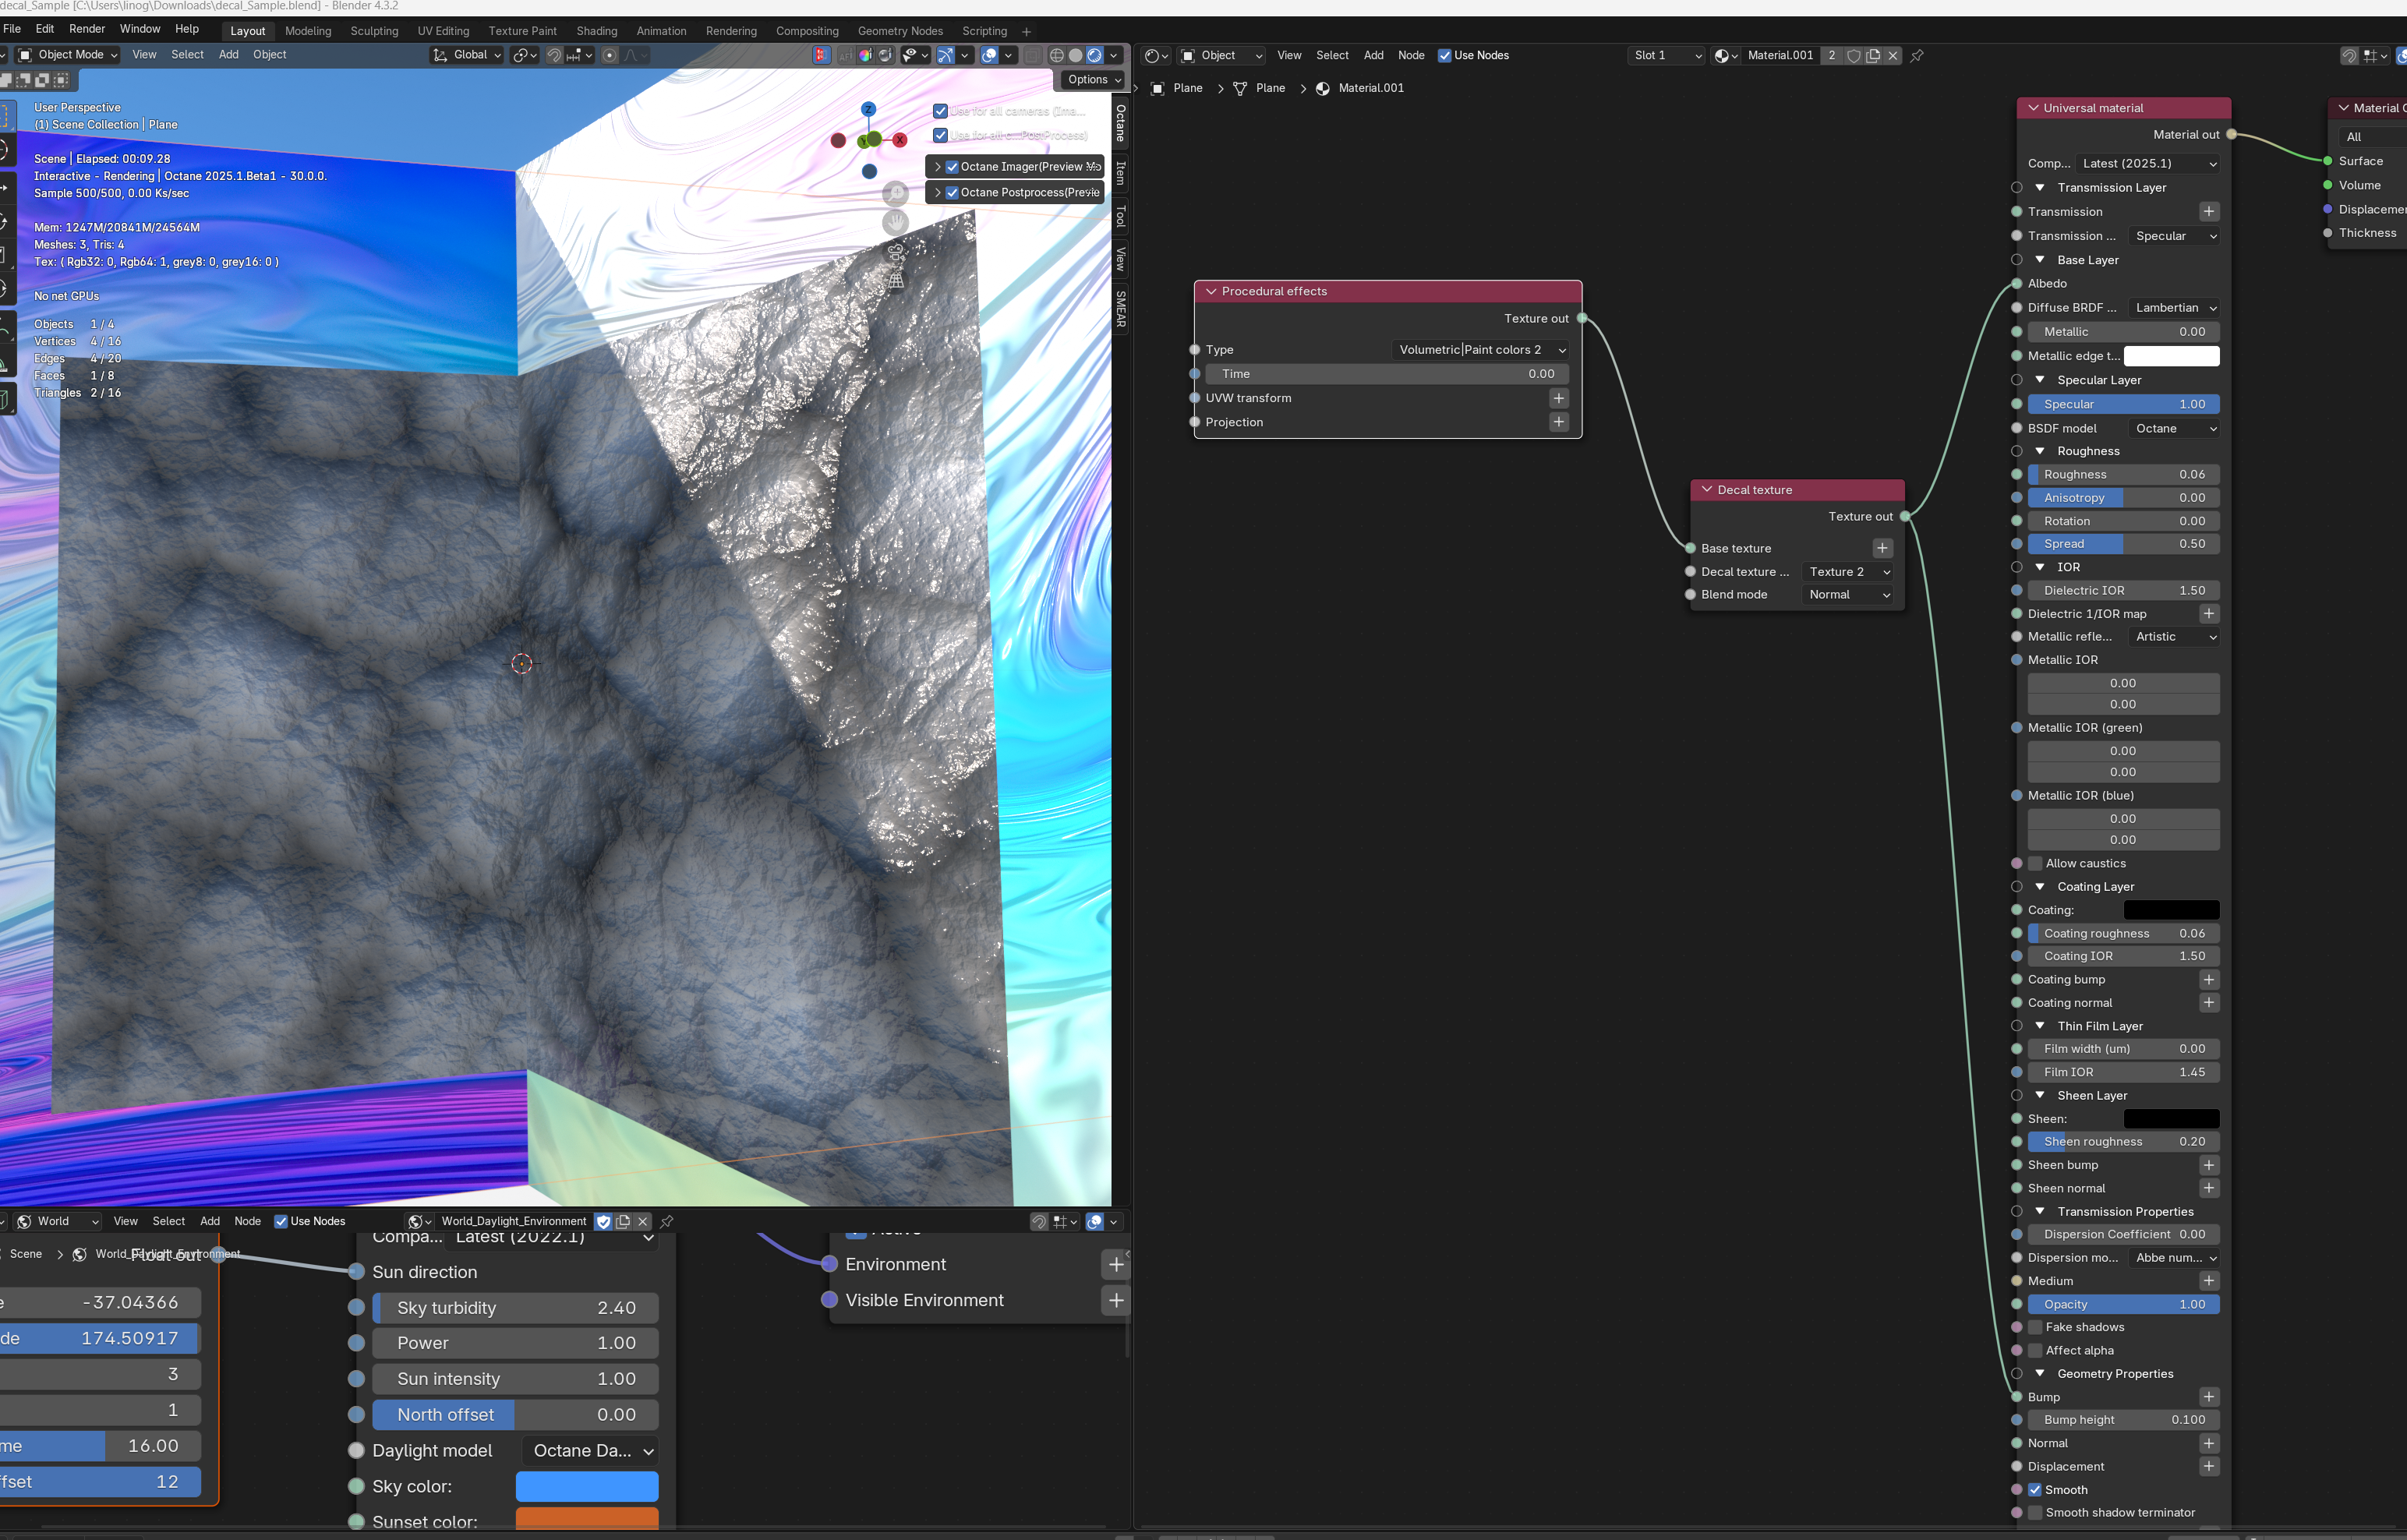This screenshot has height=1540, width=2407.
Task: Click proportional editing icon in header
Action: (x=610, y=55)
